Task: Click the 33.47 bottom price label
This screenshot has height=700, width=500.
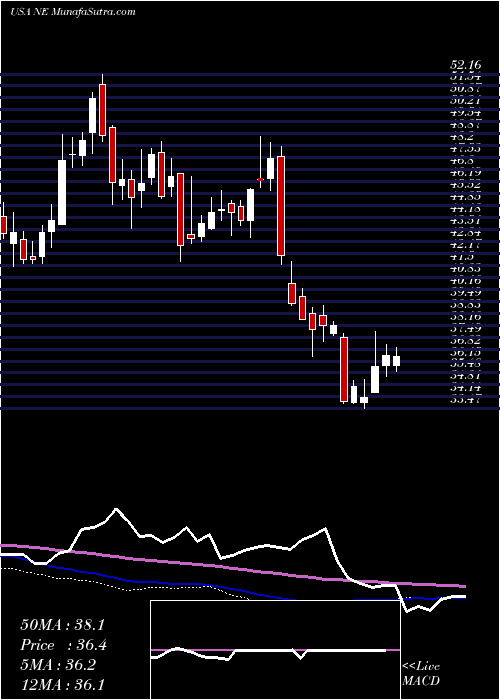Action: point(465,400)
